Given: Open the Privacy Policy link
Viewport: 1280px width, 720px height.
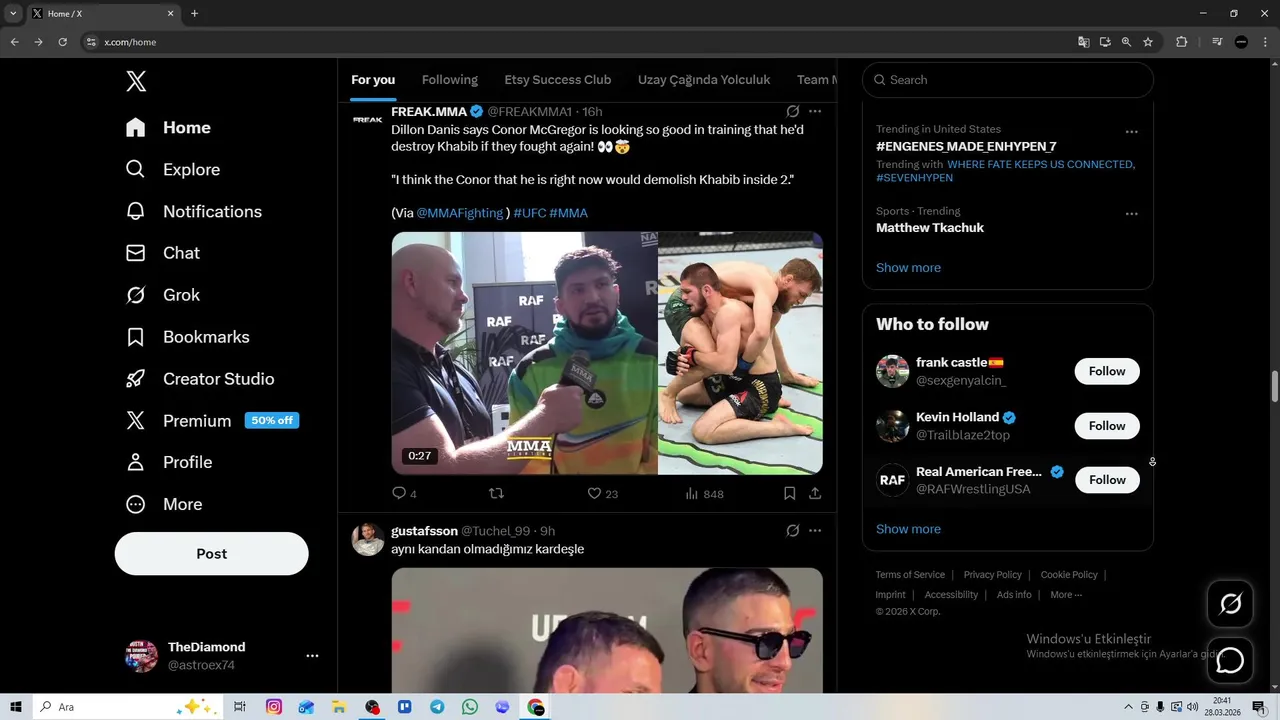Looking at the screenshot, I should 992,575.
